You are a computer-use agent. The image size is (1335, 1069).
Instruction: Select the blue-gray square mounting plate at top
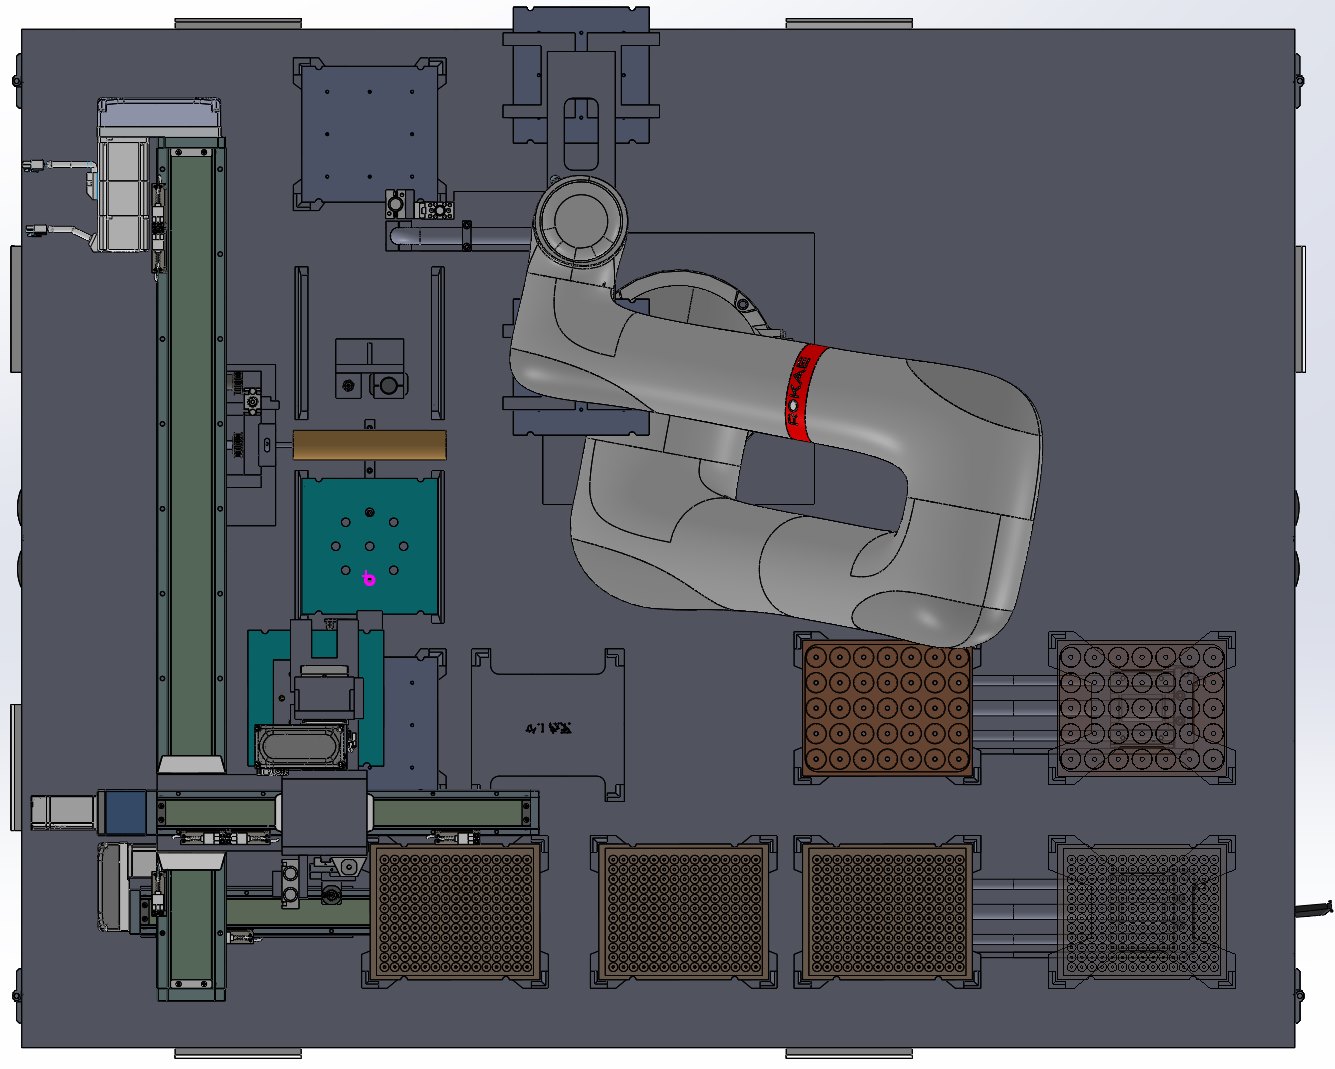click(x=369, y=132)
